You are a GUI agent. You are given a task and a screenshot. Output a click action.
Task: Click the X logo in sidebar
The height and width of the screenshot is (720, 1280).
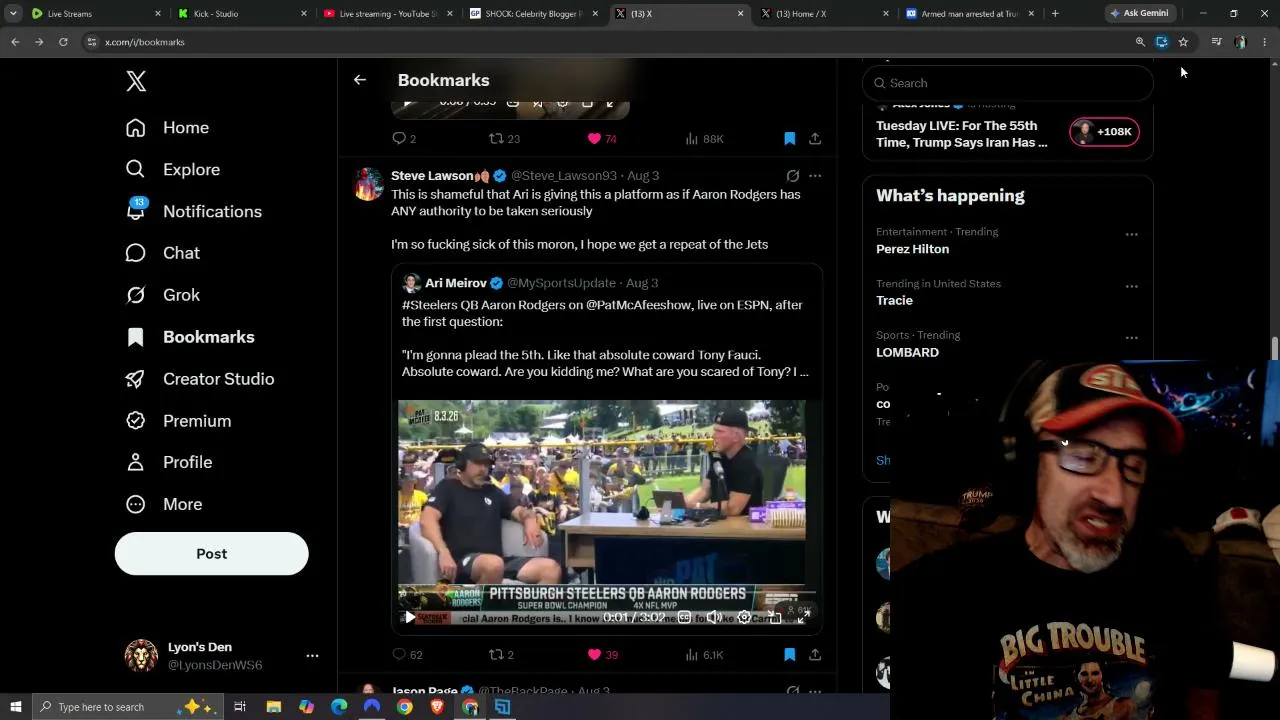tap(136, 81)
